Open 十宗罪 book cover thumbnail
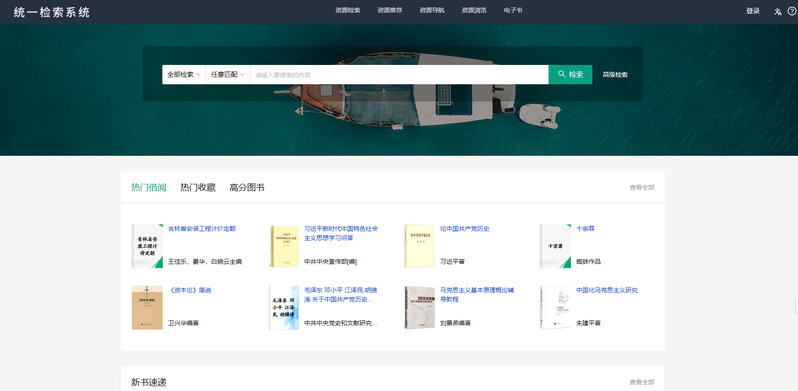 tap(555, 246)
